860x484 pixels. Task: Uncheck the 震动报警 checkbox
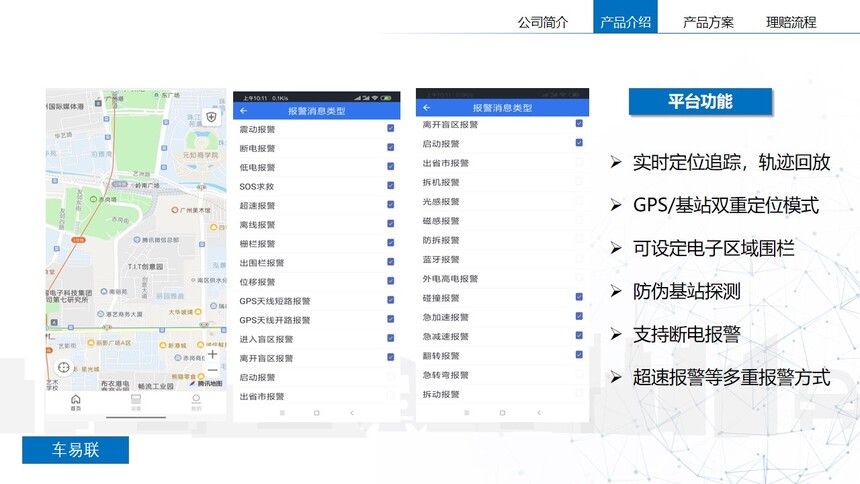tap(390, 129)
